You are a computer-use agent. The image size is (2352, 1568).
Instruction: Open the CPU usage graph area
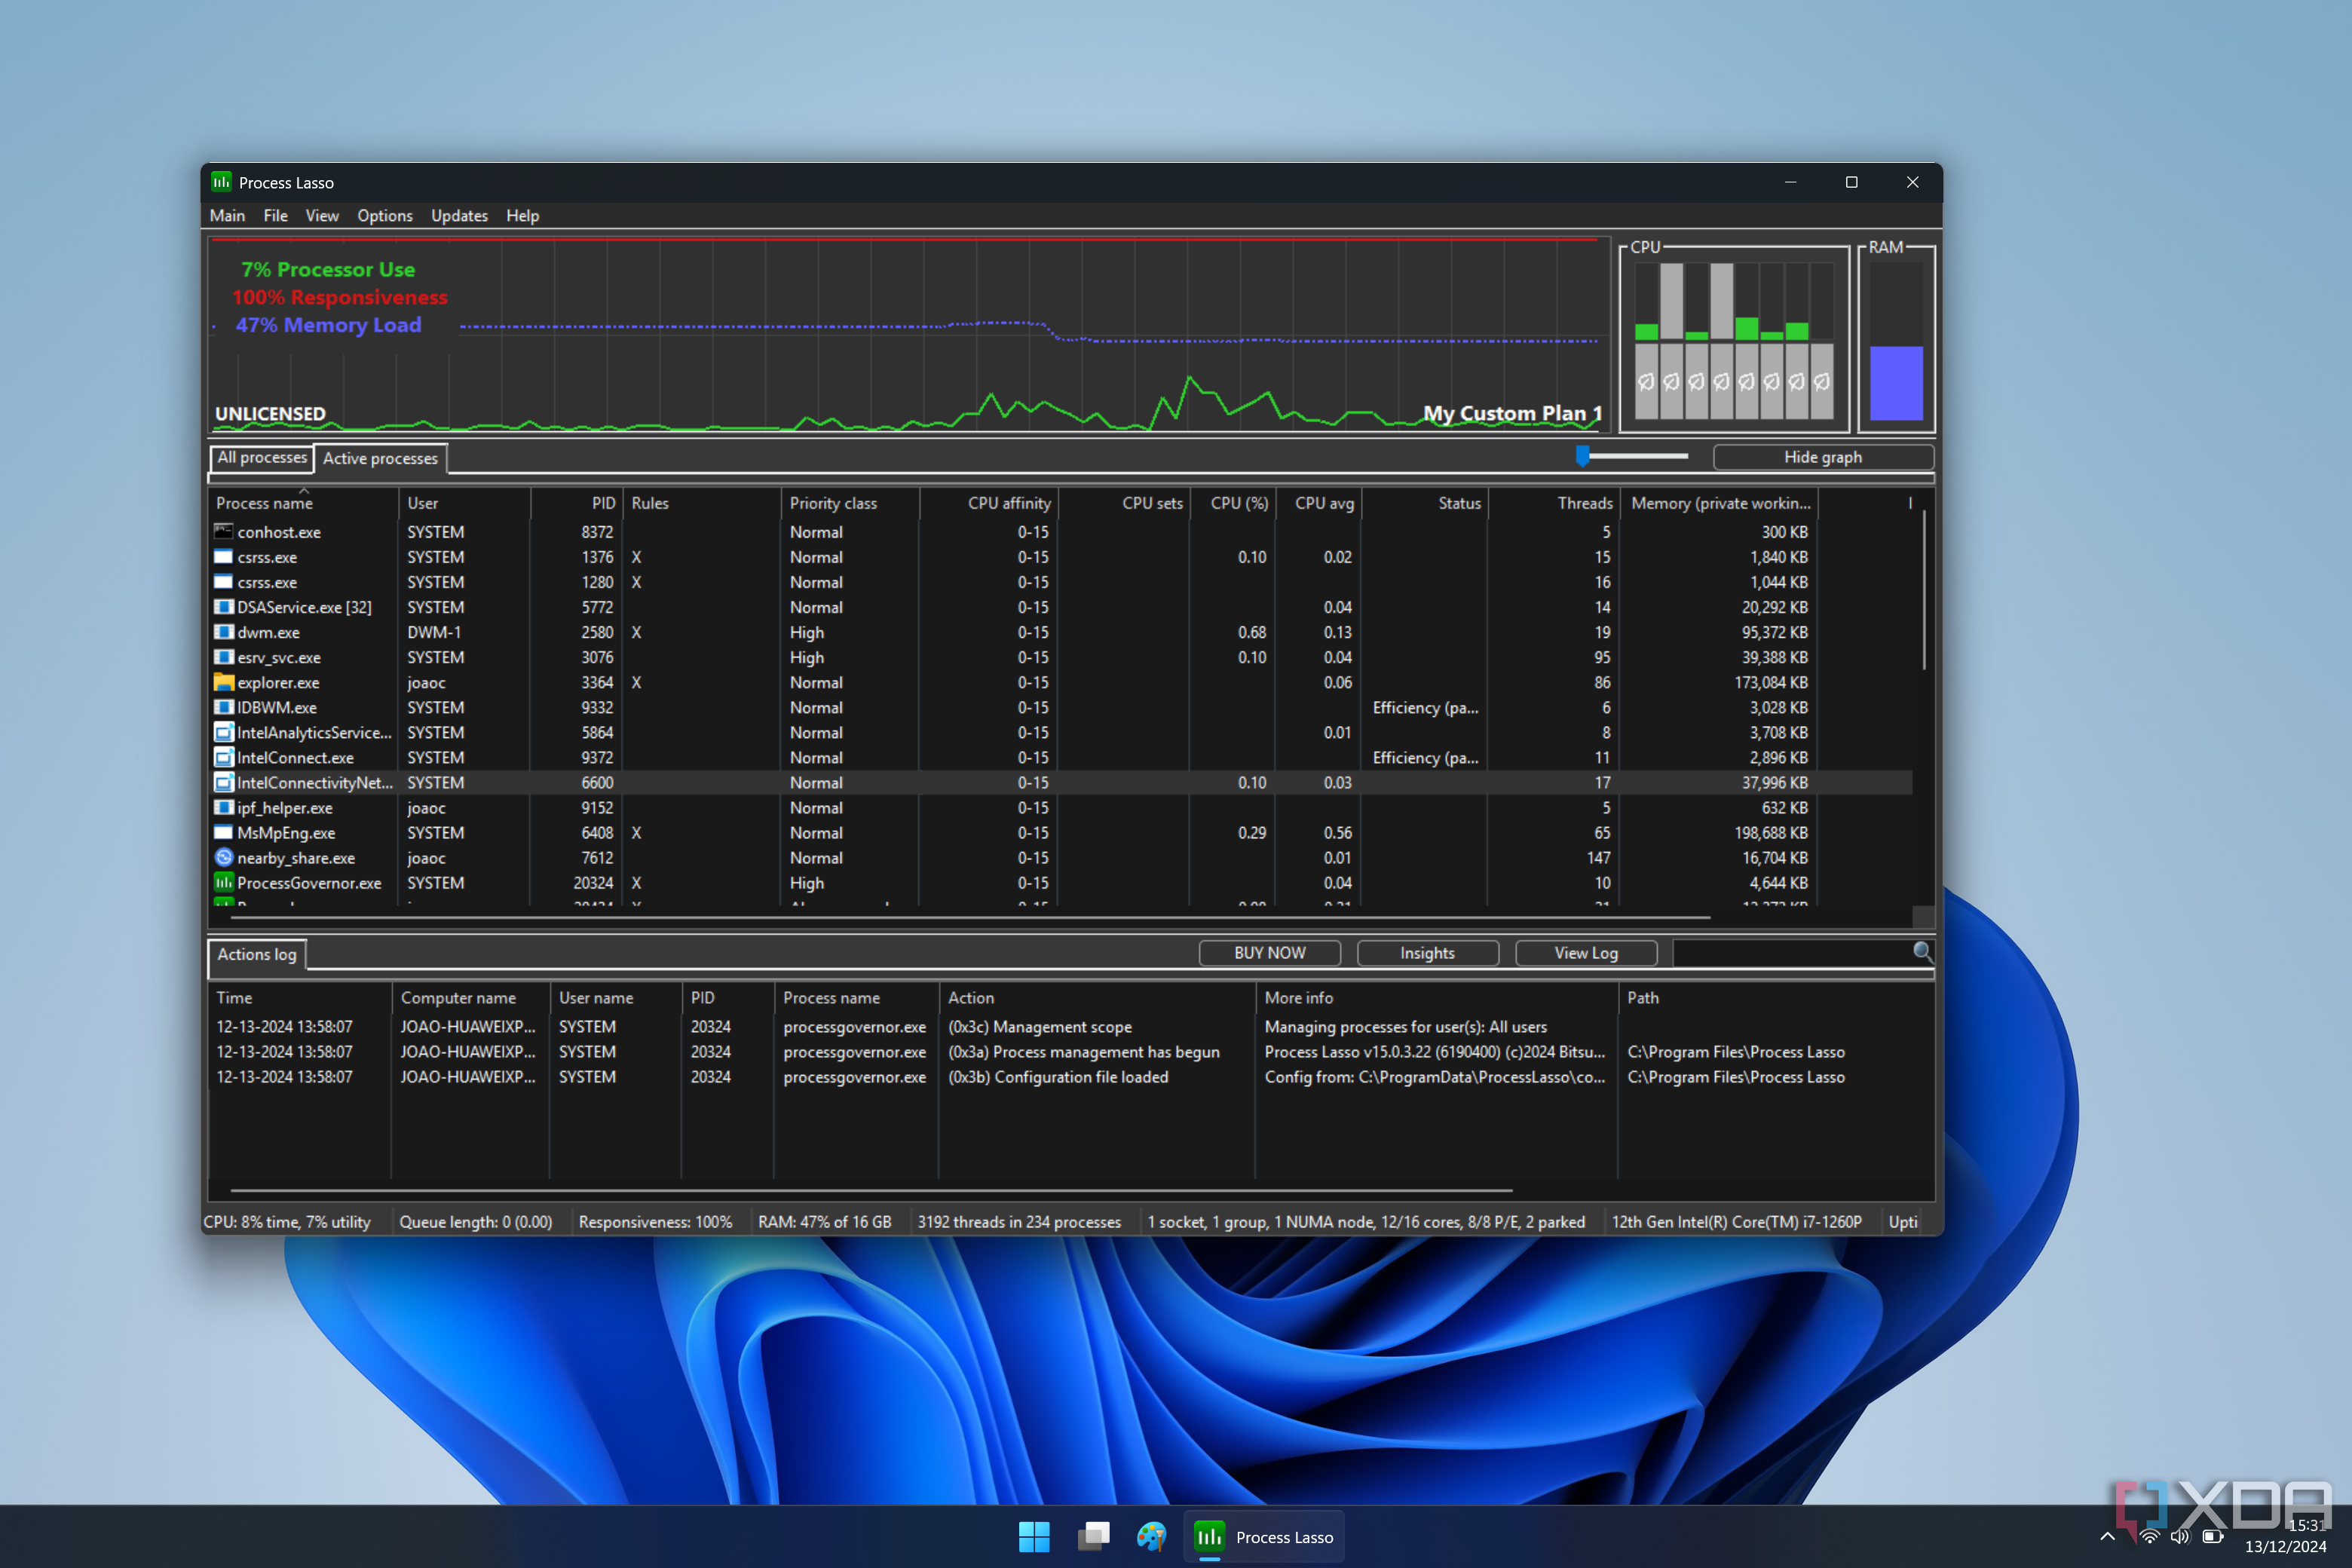click(910, 332)
